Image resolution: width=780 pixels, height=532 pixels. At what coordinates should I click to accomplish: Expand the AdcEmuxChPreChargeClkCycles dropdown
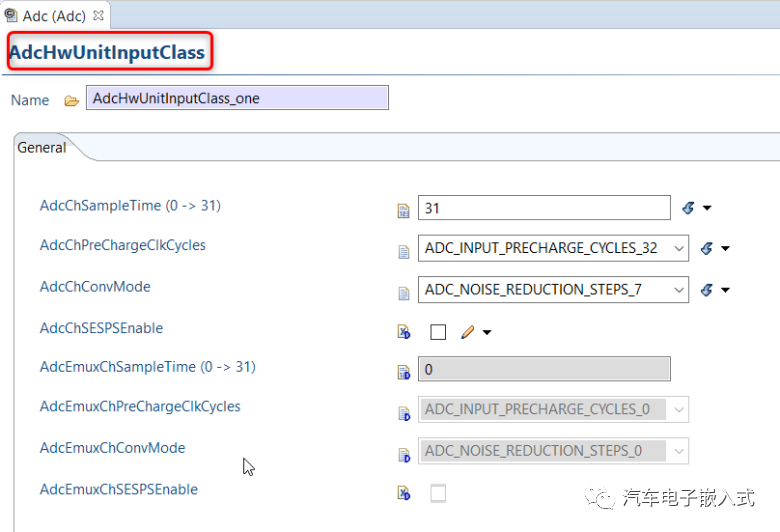point(679,410)
